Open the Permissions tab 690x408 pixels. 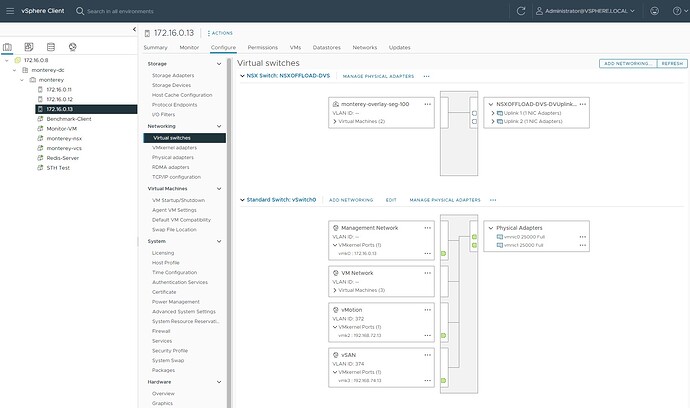tap(262, 47)
